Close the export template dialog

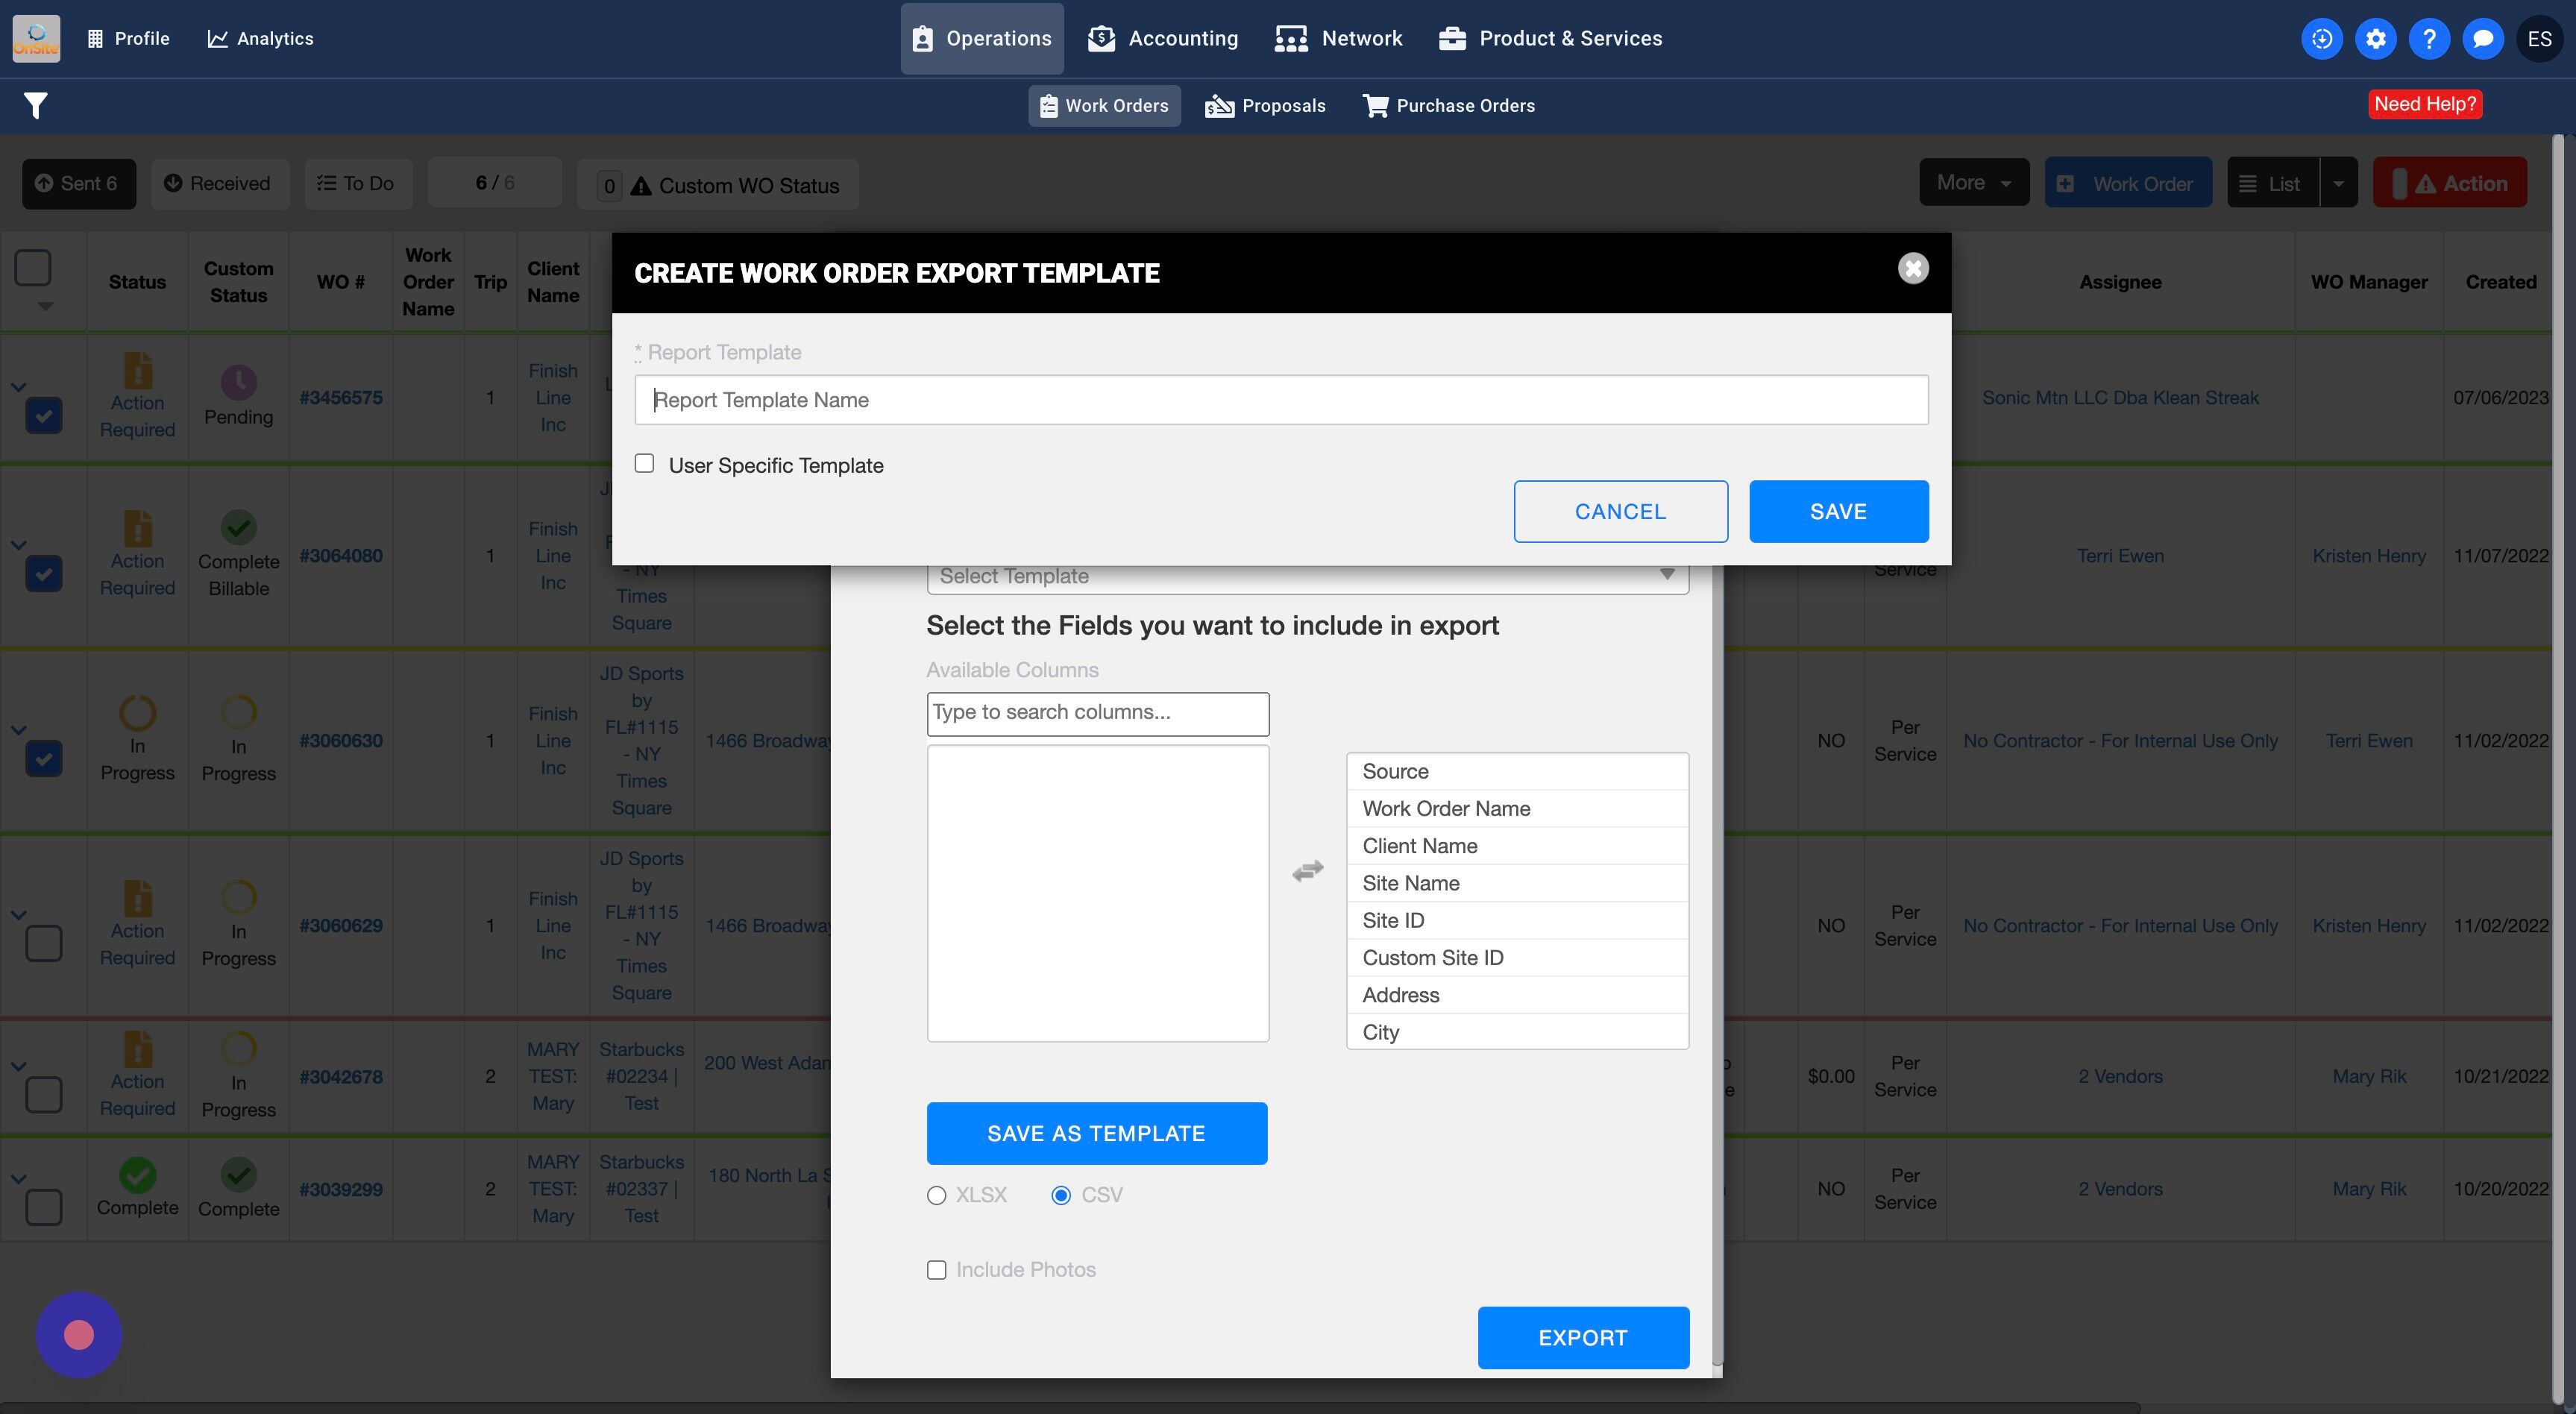click(x=1912, y=268)
